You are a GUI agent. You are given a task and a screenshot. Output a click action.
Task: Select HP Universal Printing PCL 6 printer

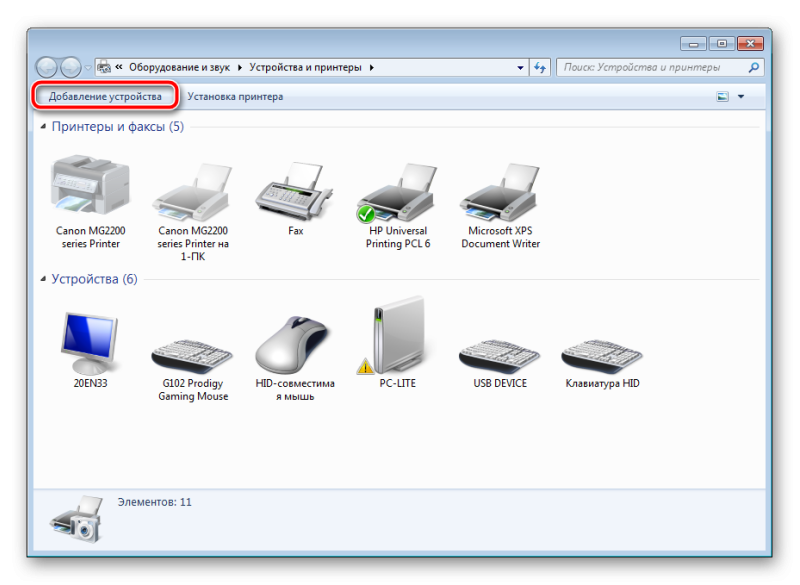[397, 193]
